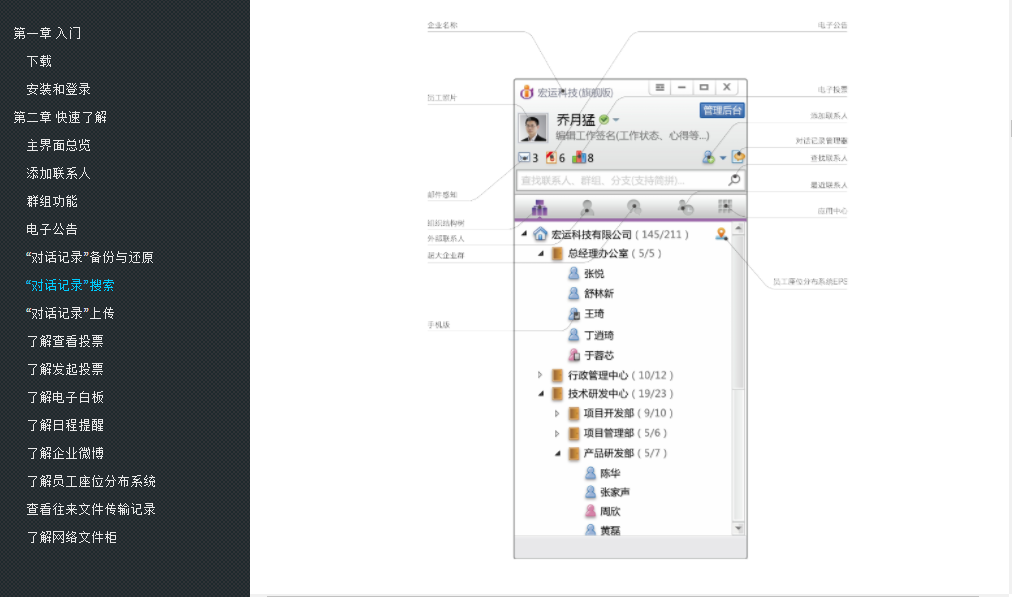1012x597 pixels.
Task: Click the 管理后台 button
Action: click(x=722, y=110)
